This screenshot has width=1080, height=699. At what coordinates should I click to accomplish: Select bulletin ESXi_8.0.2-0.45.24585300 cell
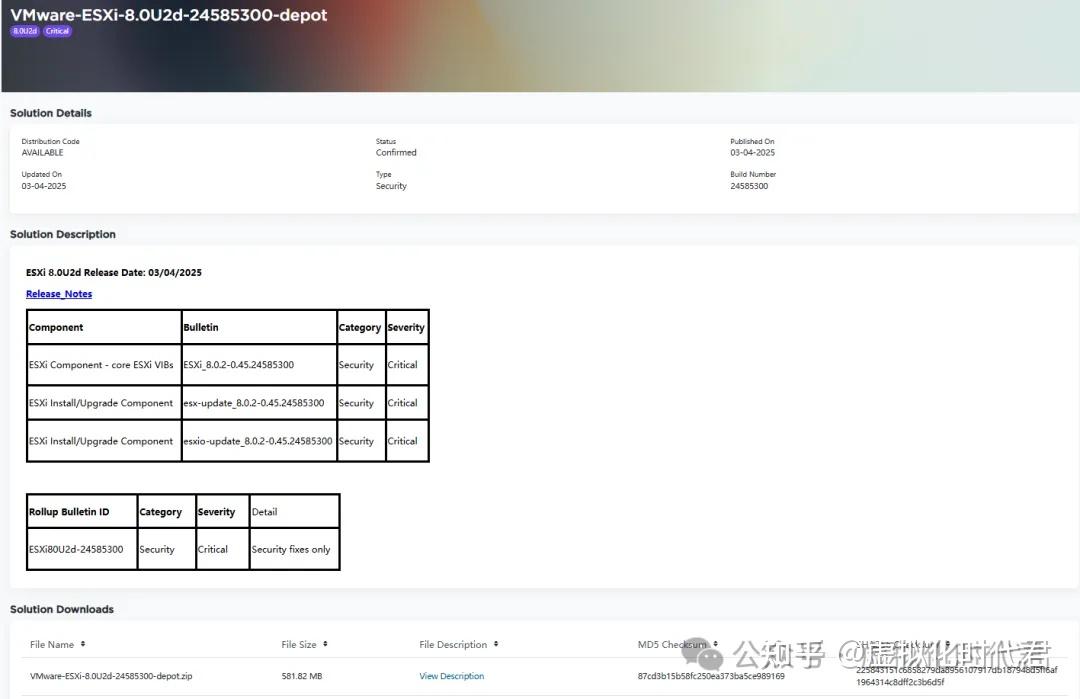click(x=259, y=365)
